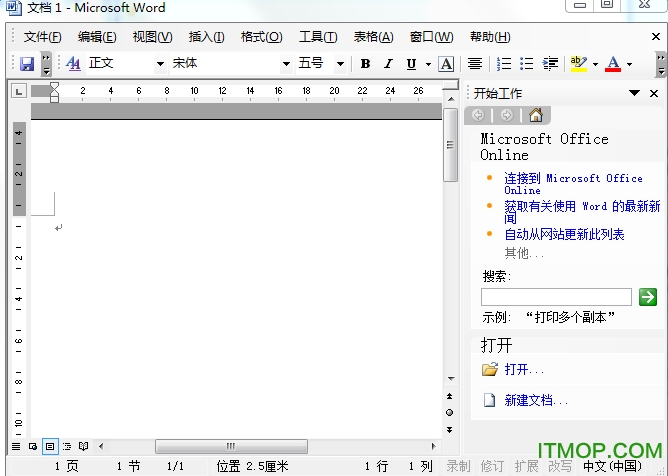Image resolution: width=668 pixels, height=476 pixels.
Task: Click the tab stop selector L button
Action: click(19, 91)
